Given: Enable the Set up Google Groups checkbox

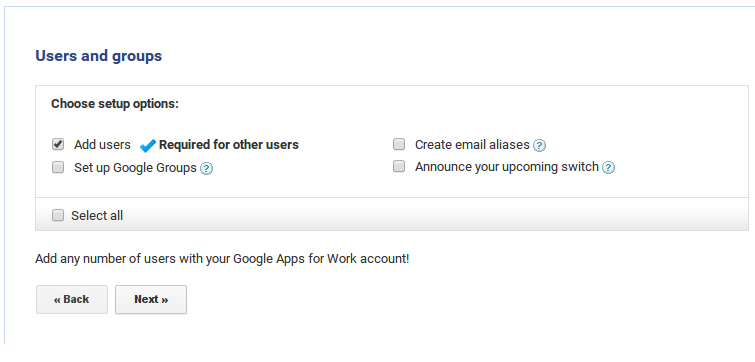Looking at the screenshot, I should (58, 167).
